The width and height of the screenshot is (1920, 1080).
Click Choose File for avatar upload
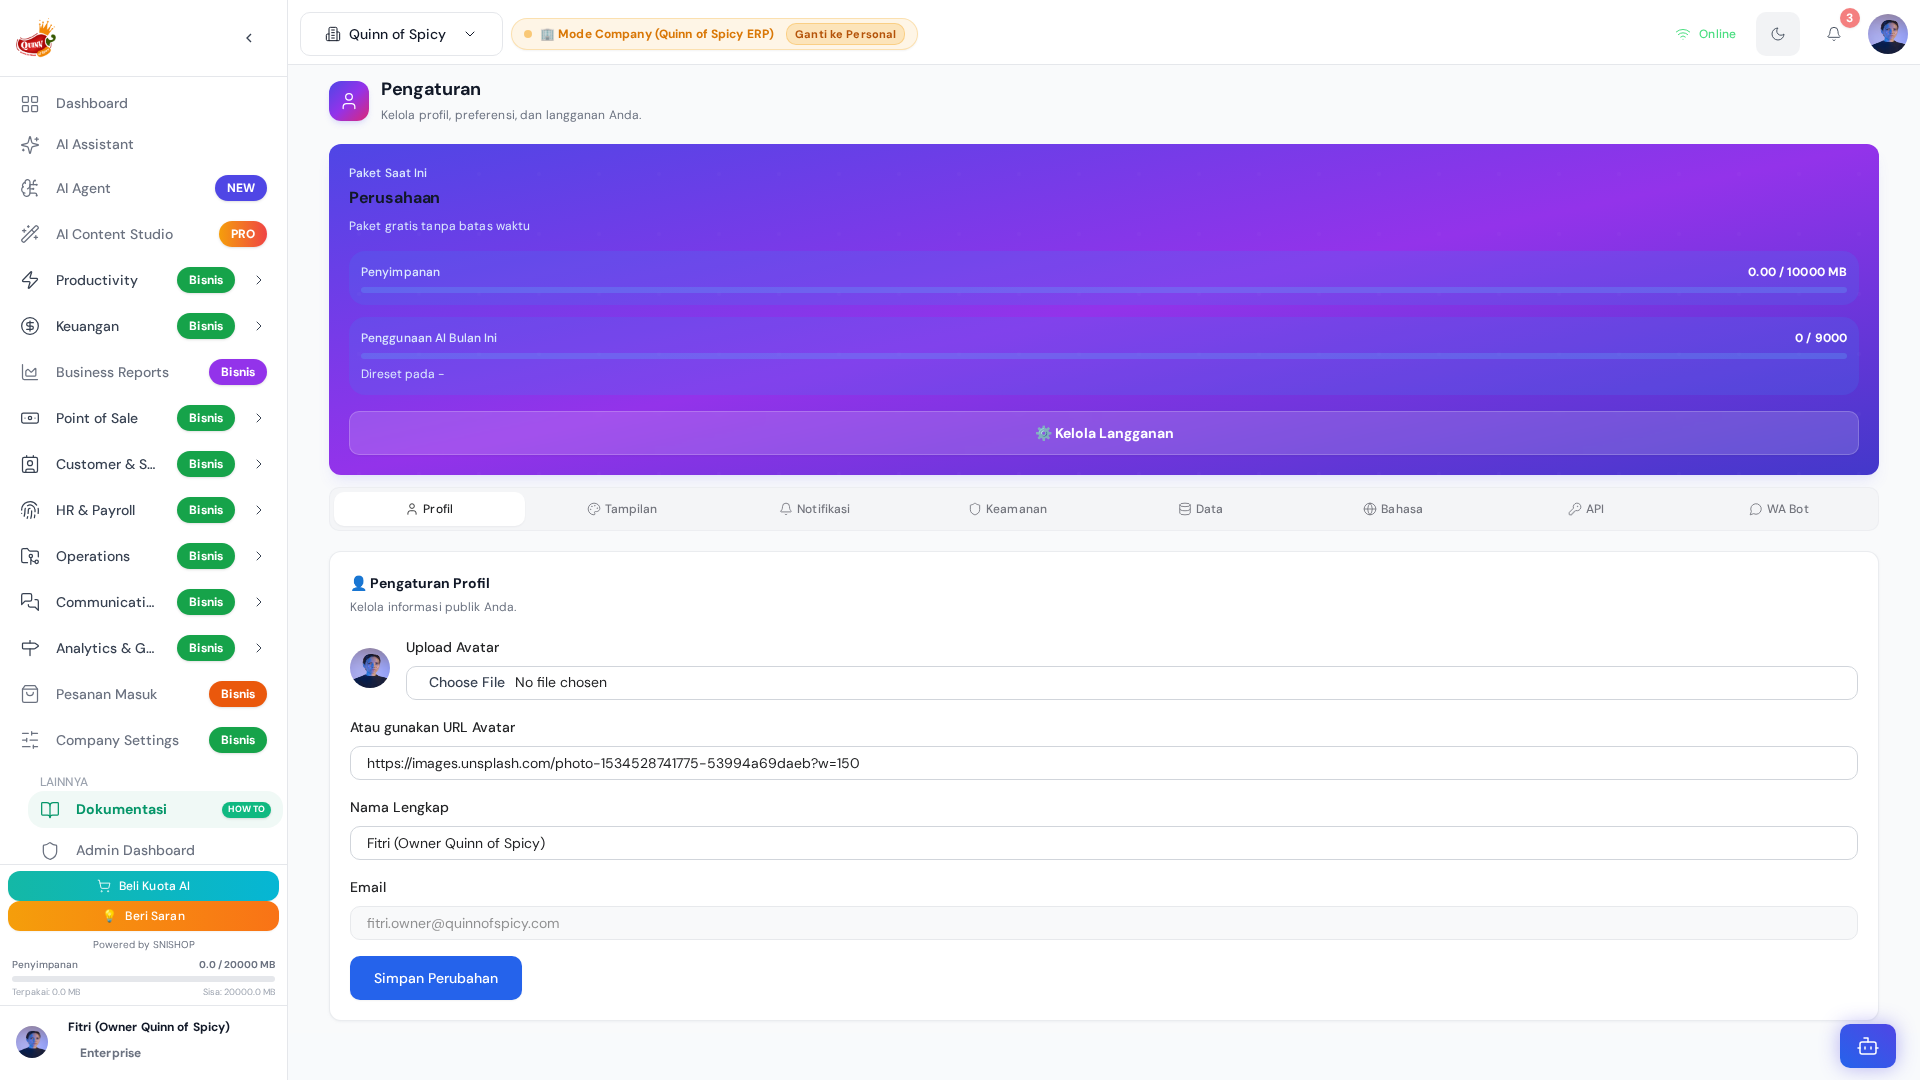[x=466, y=682]
